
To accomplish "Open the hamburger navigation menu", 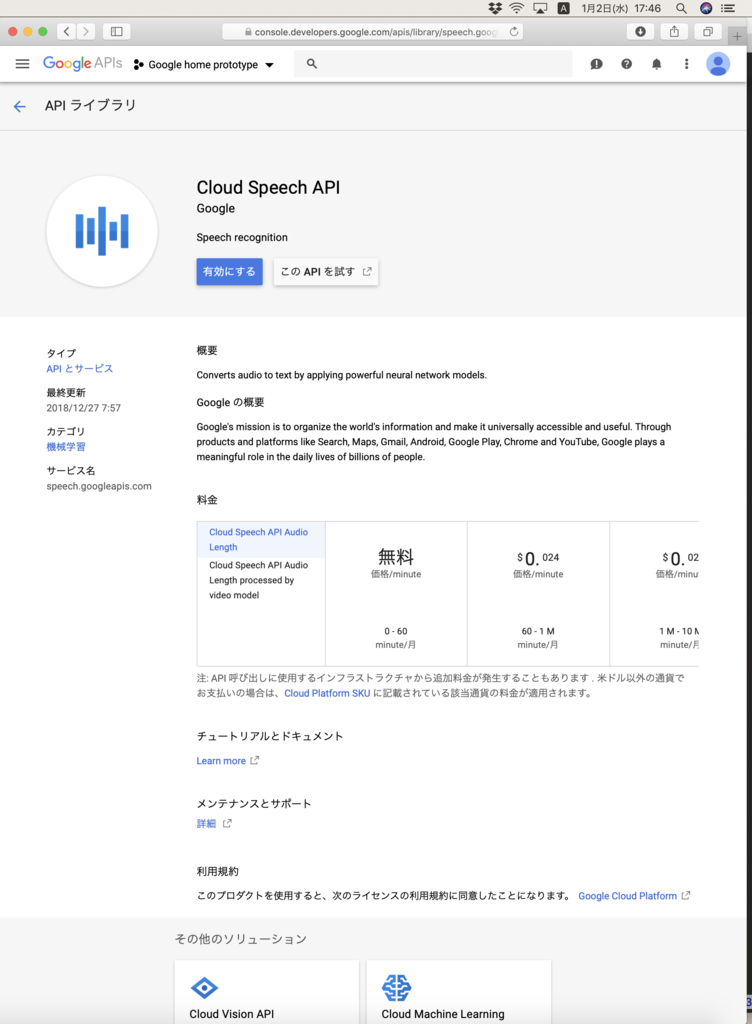I will tap(22, 64).
